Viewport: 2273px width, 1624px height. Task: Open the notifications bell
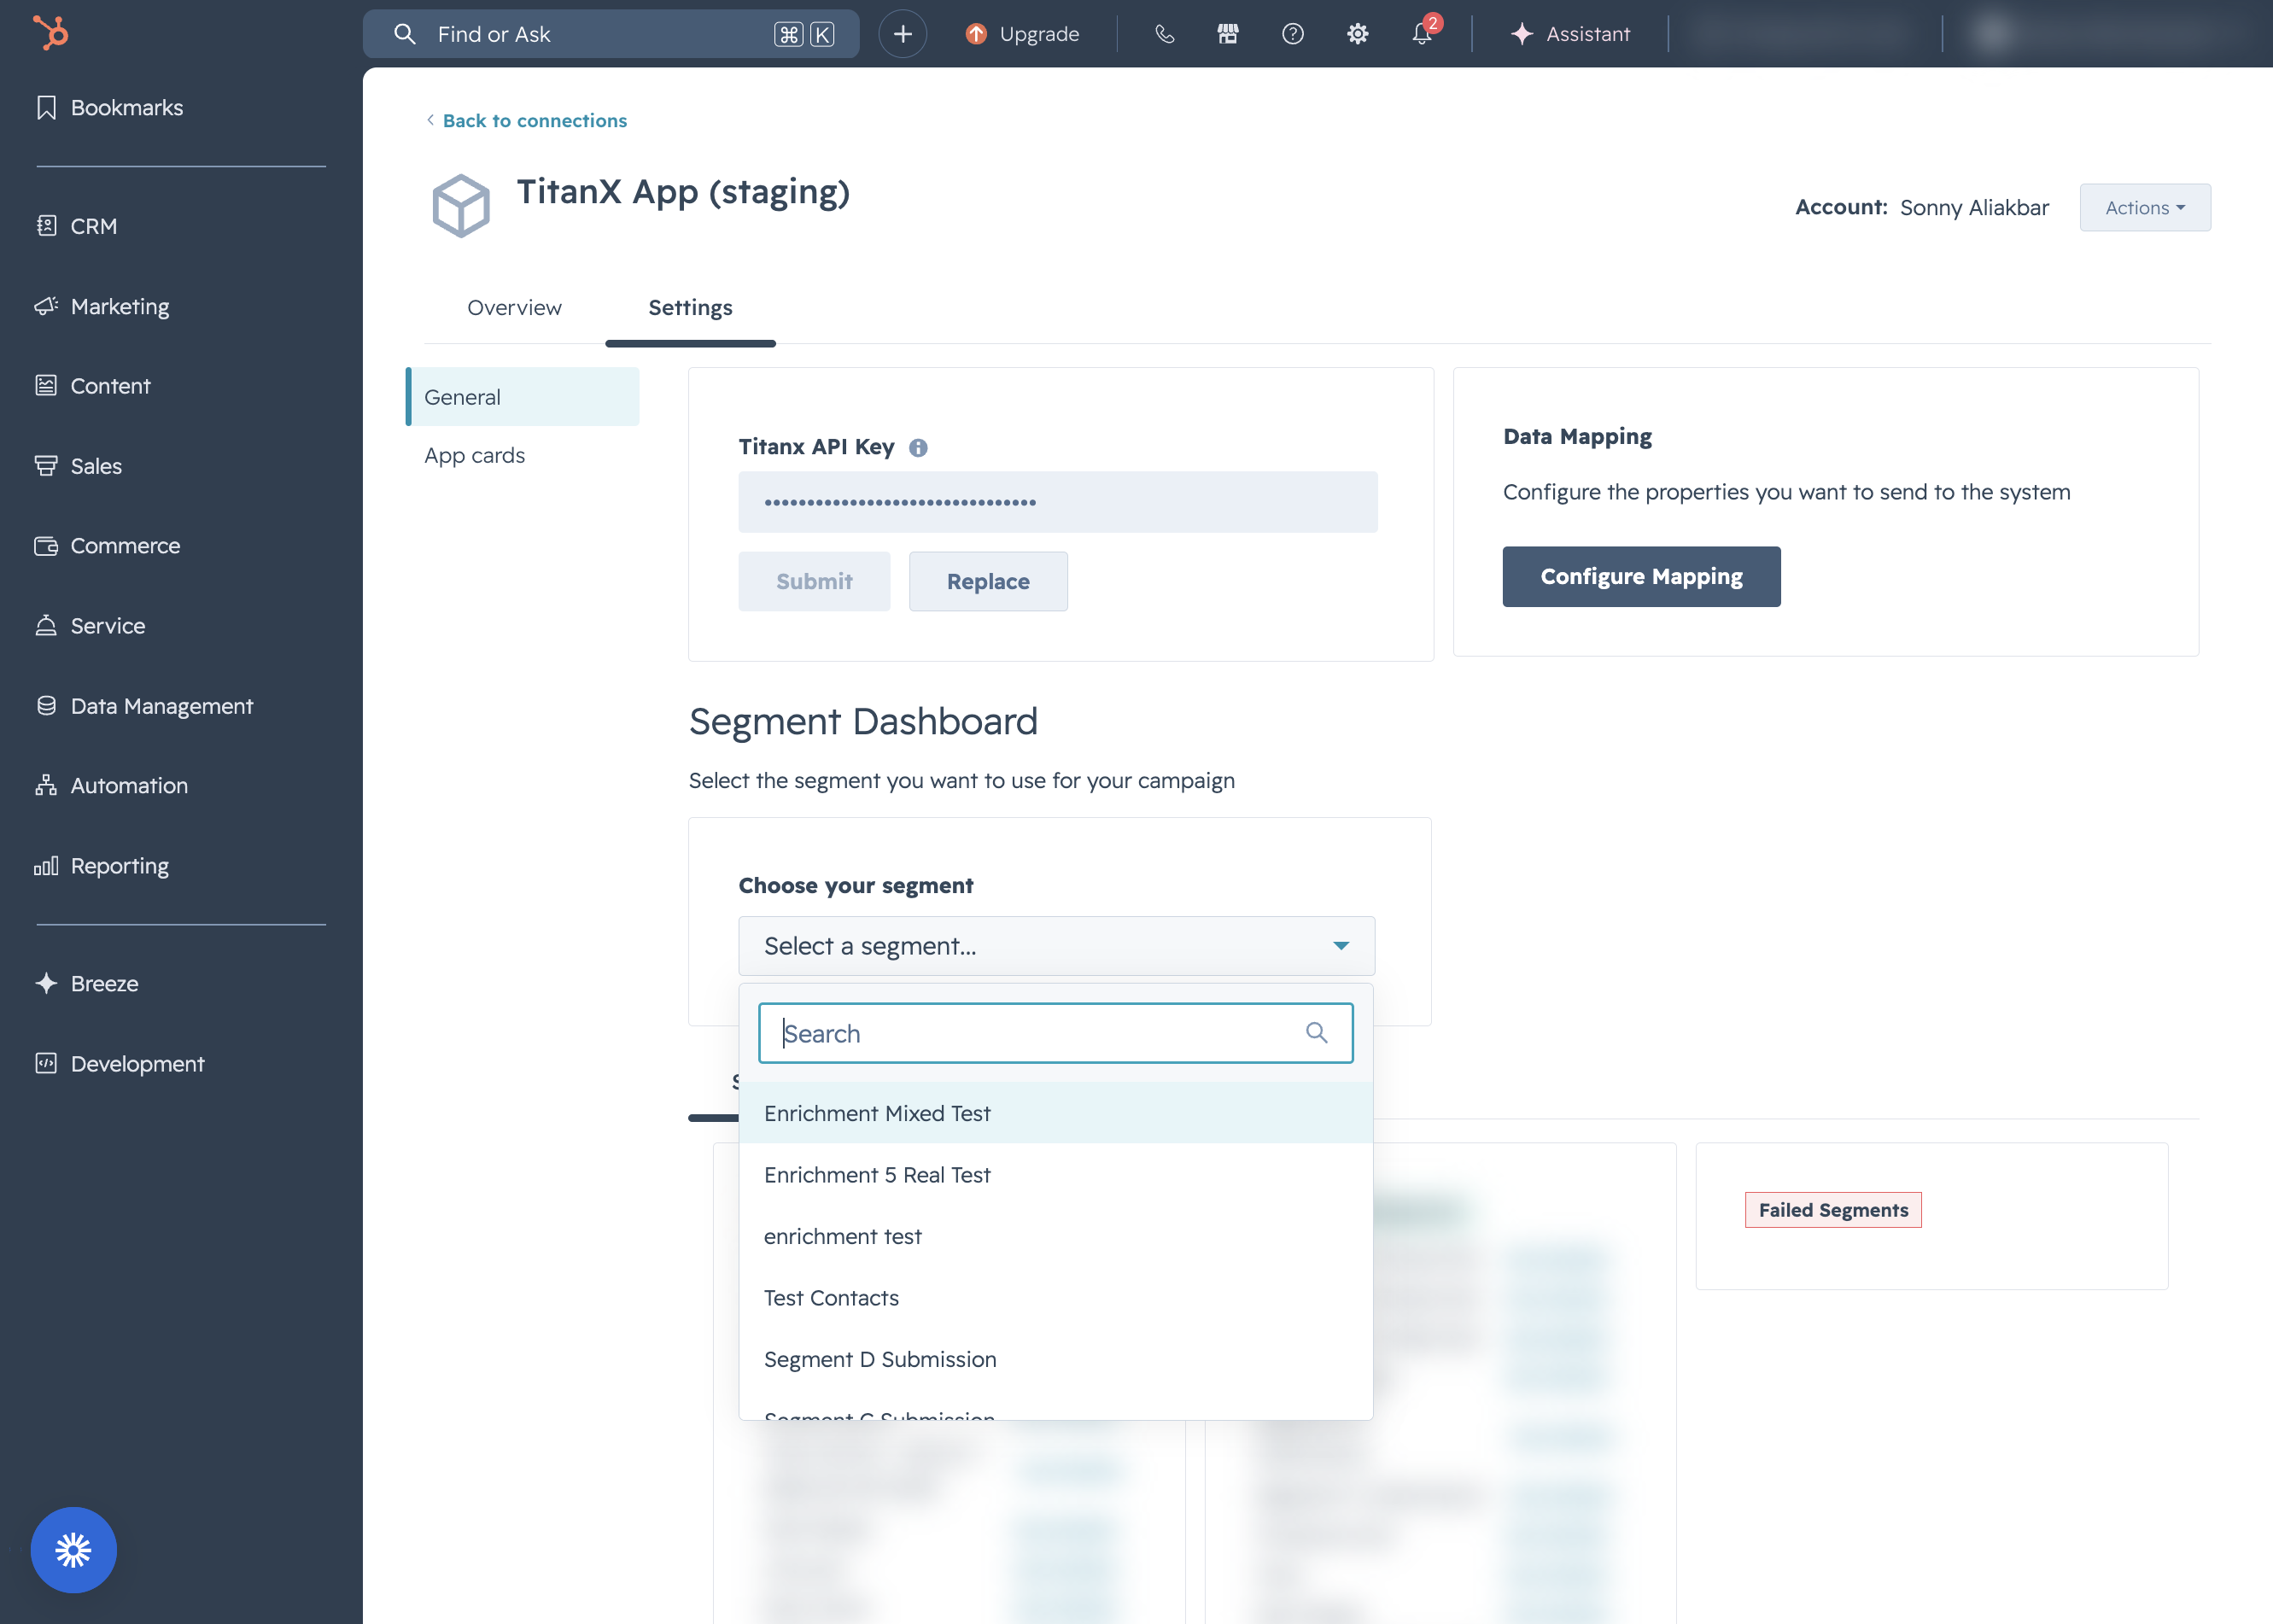pos(1422,34)
